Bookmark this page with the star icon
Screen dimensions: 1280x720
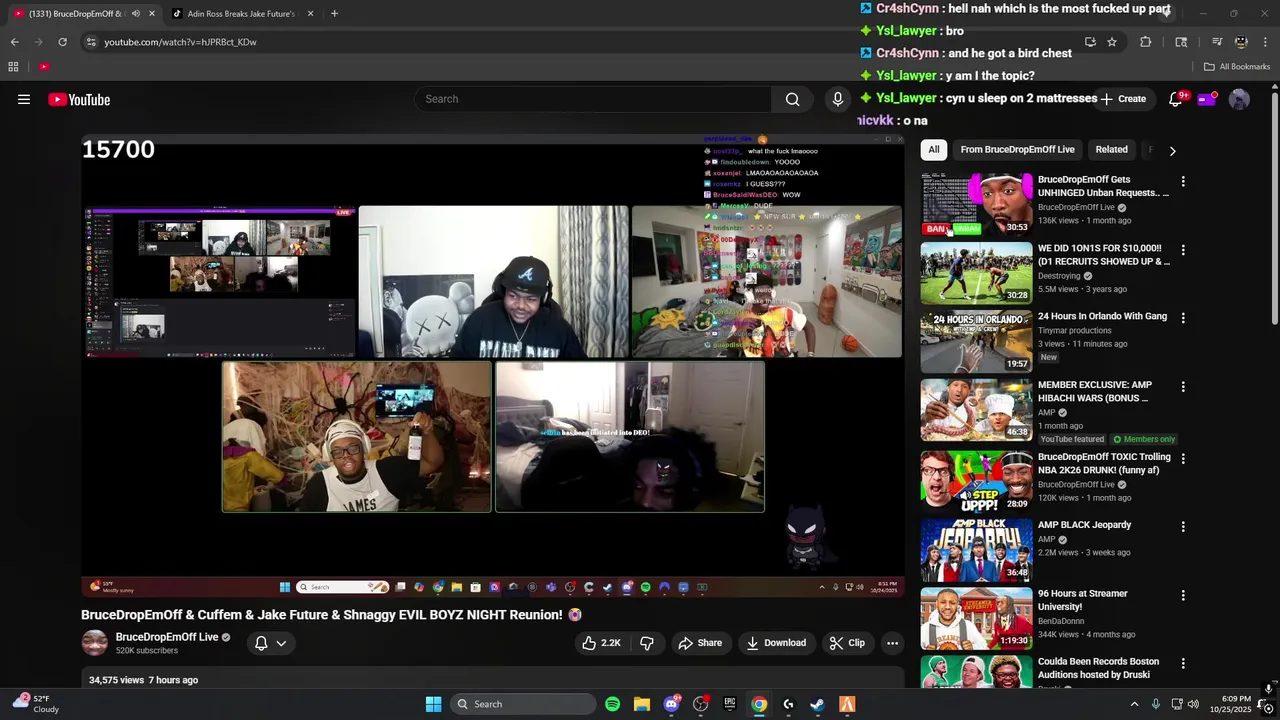[x=1112, y=42]
